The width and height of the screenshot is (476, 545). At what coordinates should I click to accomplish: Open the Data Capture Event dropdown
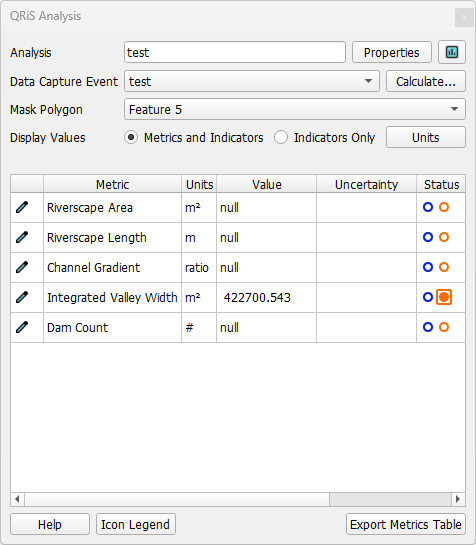pyautogui.click(x=252, y=81)
